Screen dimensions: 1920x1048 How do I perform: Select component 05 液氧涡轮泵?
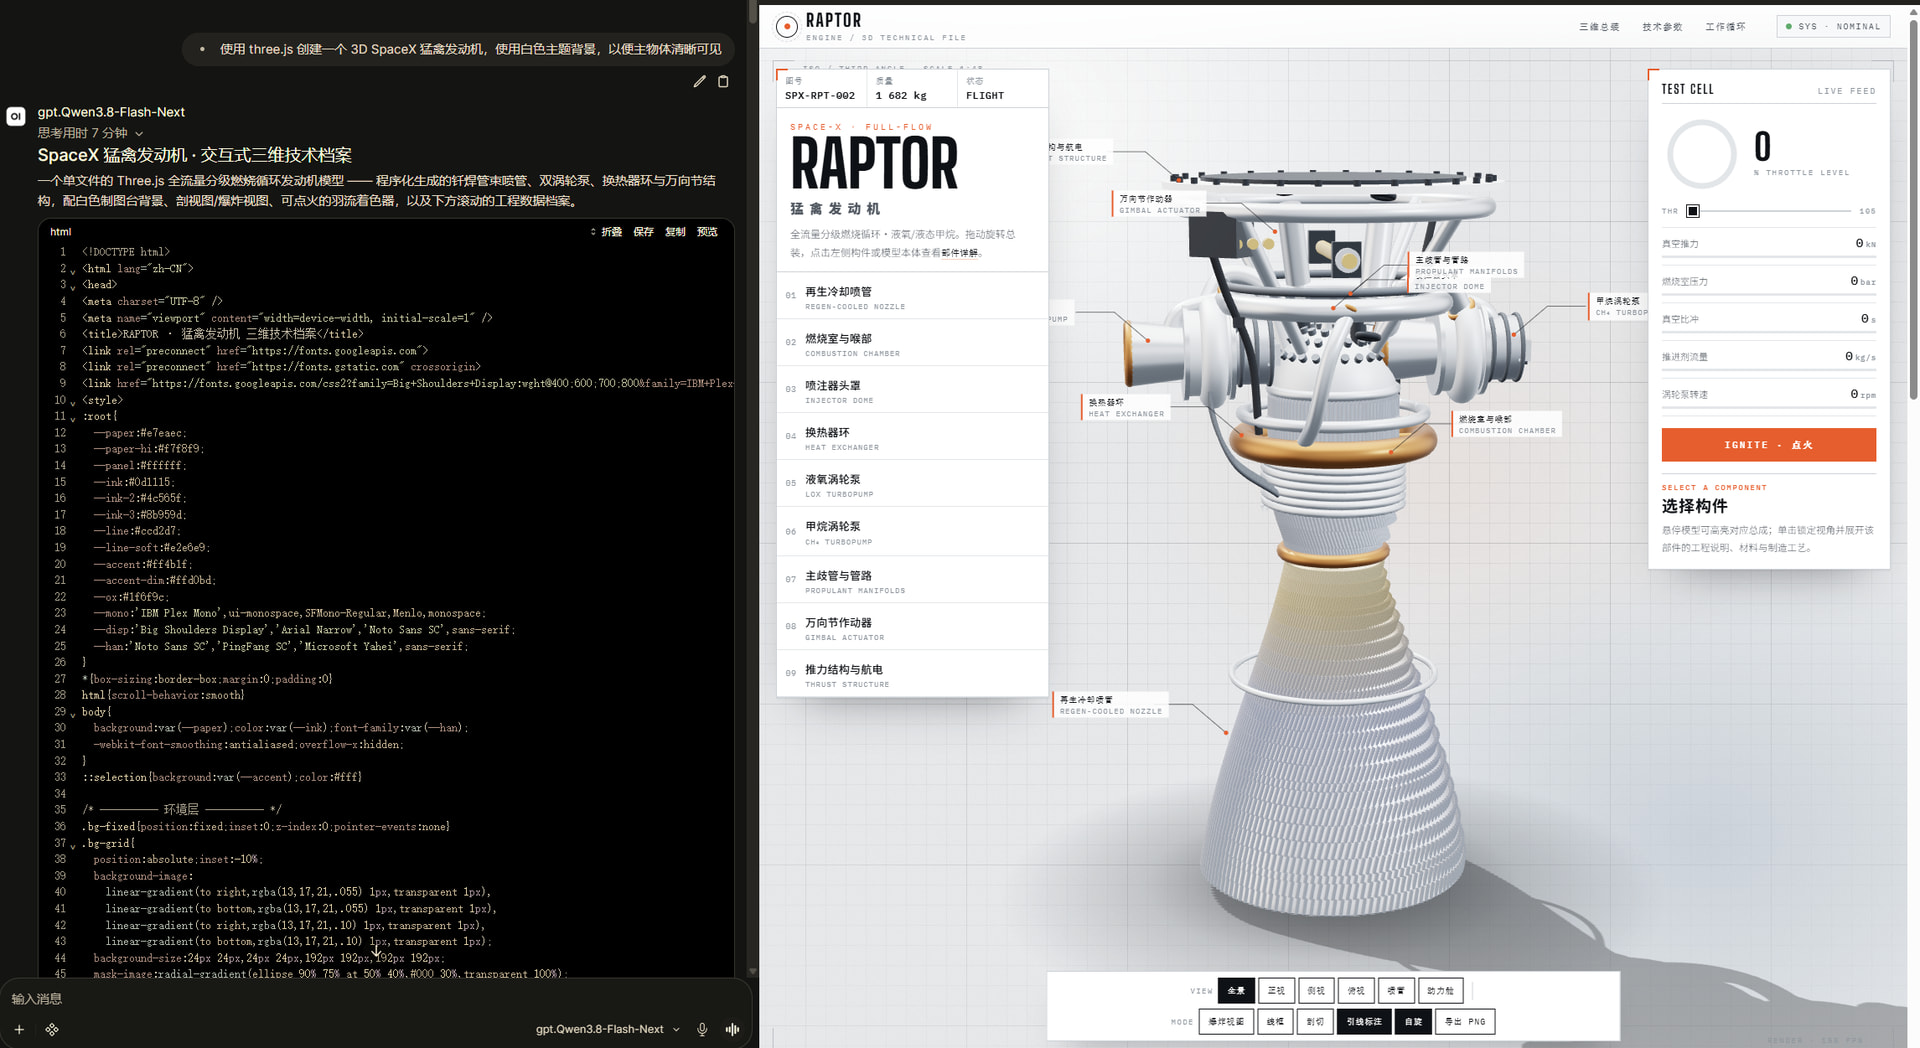pyautogui.click(x=912, y=485)
